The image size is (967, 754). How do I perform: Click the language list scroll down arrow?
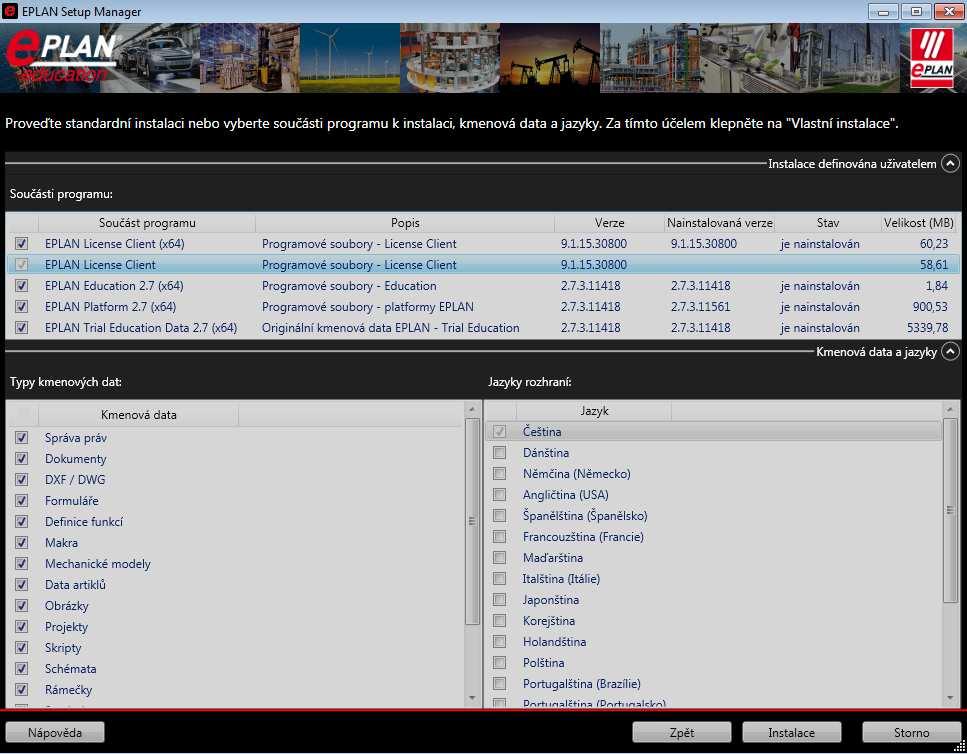pyautogui.click(x=950, y=698)
